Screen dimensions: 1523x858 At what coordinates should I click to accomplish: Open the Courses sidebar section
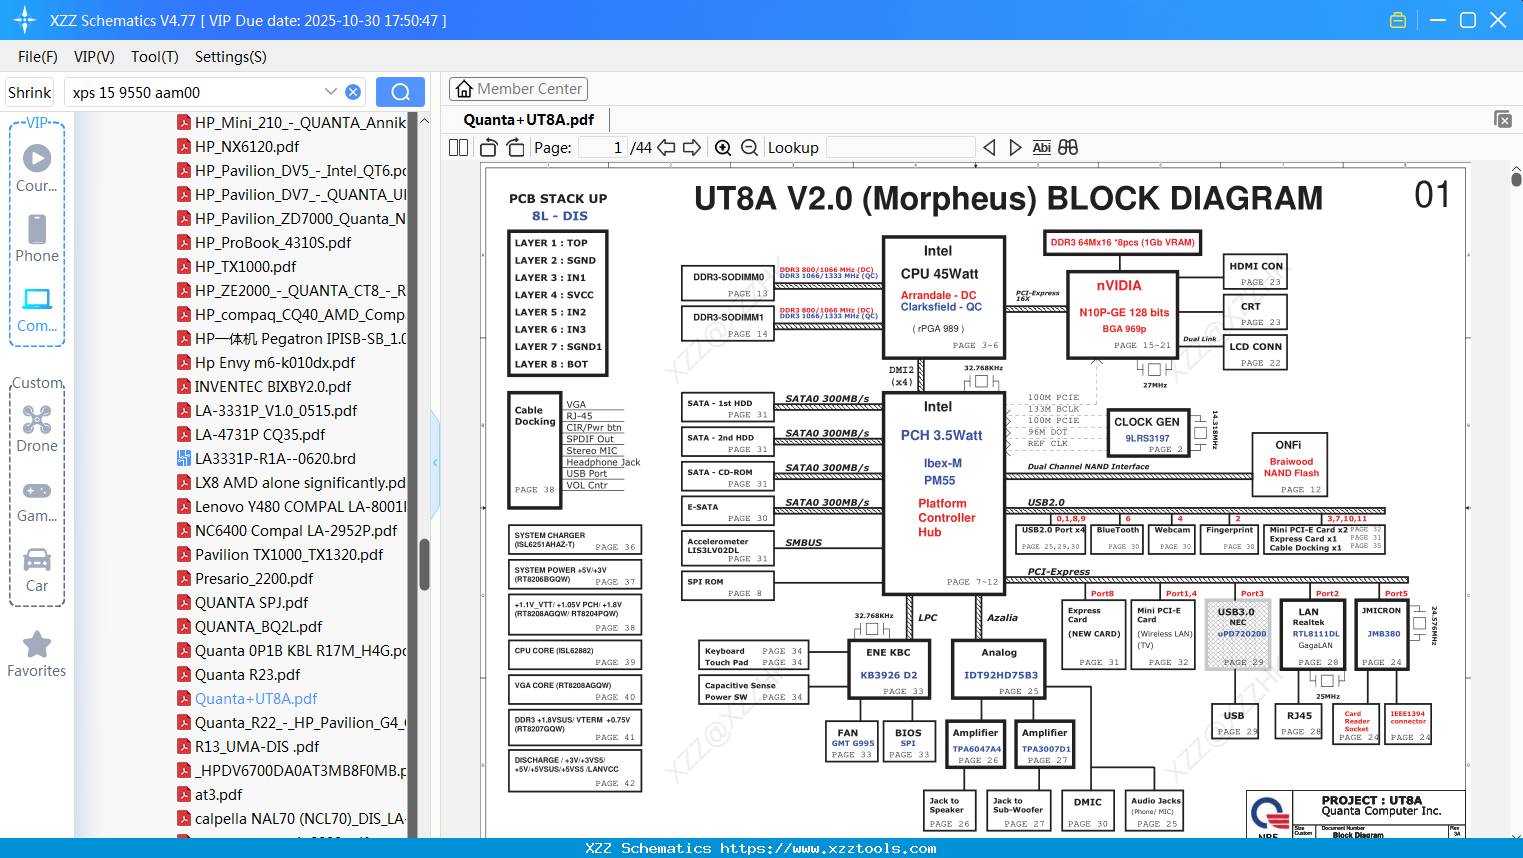click(x=37, y=169)
